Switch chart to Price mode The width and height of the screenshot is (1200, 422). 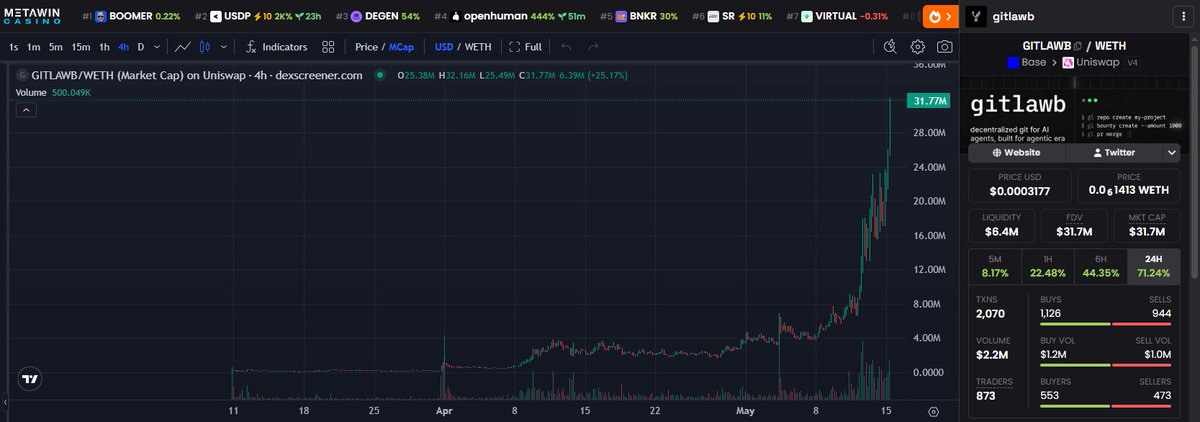pos(366,47)
